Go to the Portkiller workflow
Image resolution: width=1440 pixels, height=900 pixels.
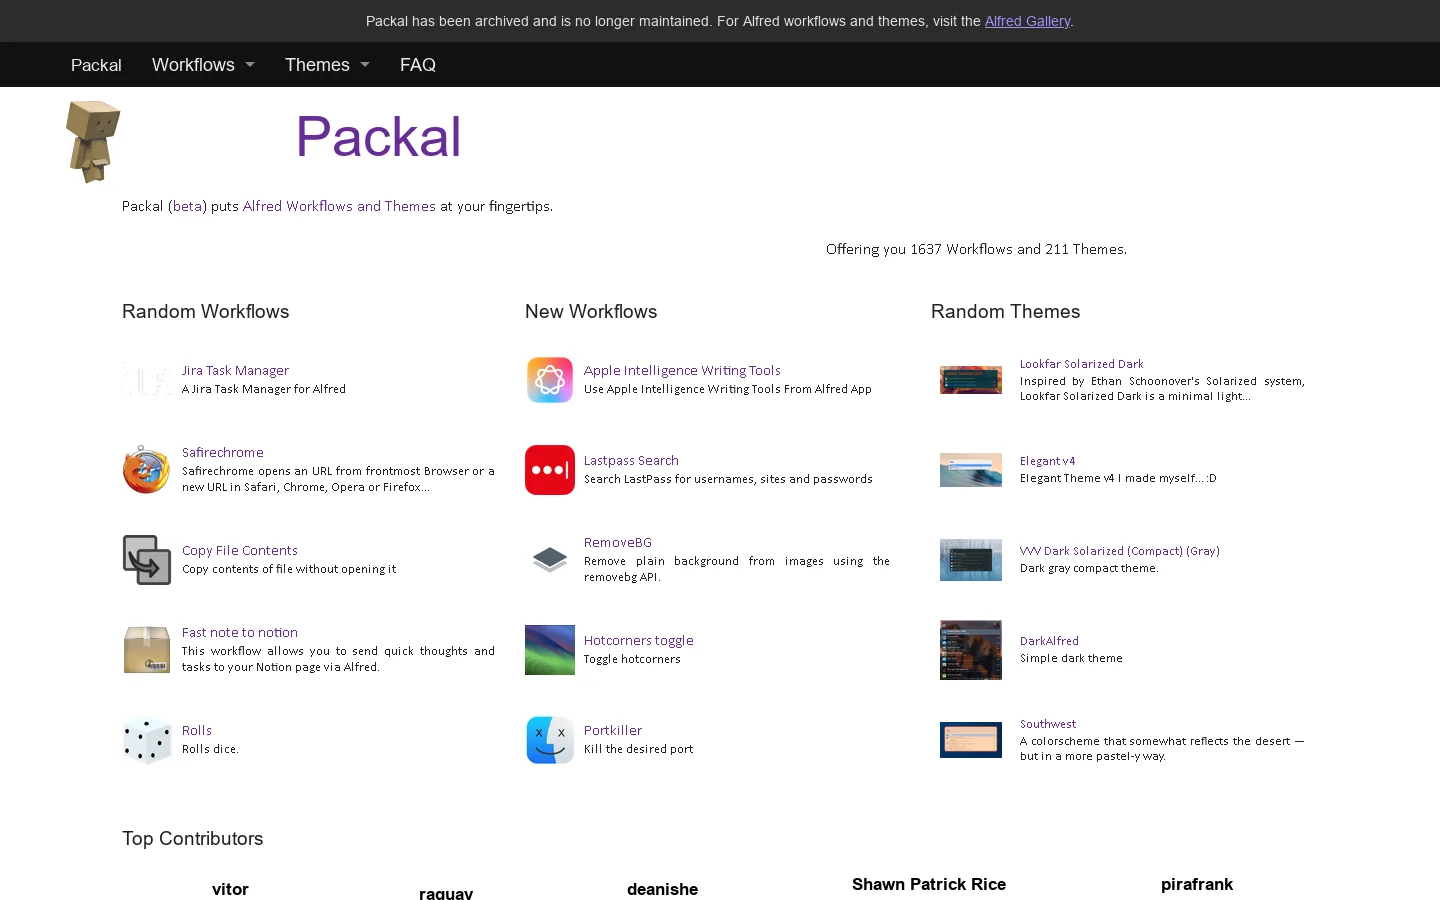(613, 730)
